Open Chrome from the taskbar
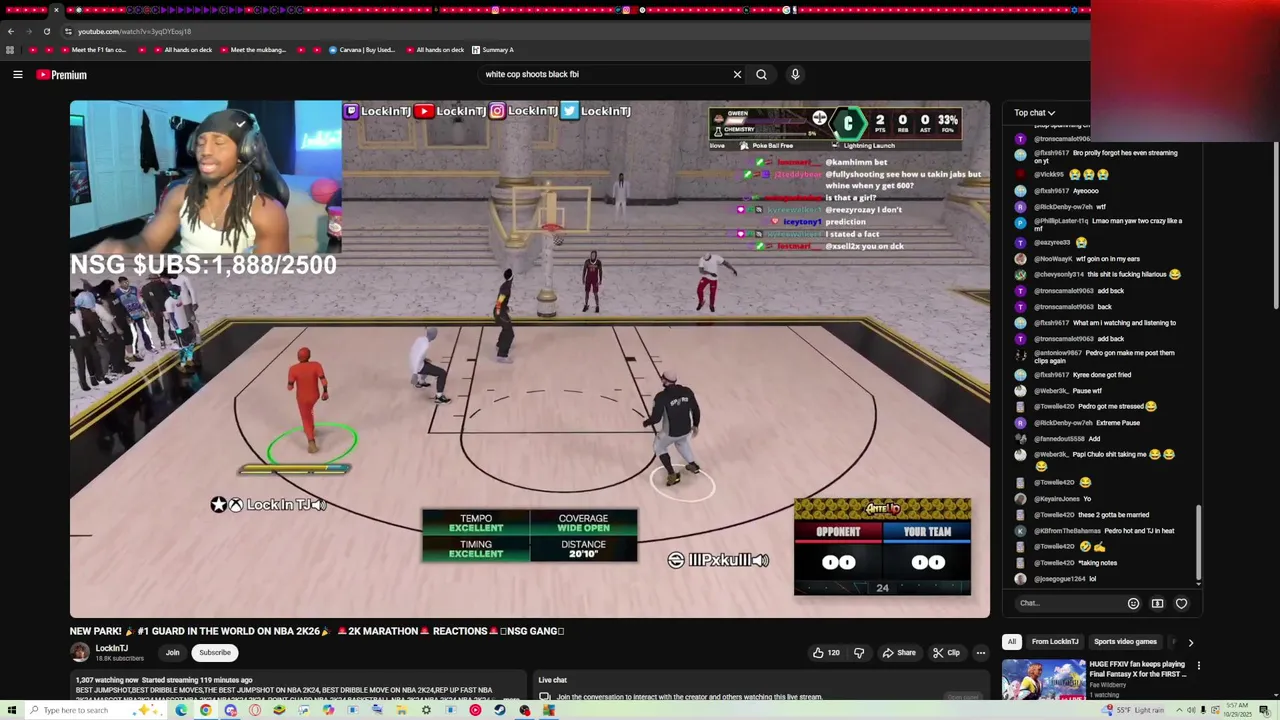Image resolution: width=1280 pixels, height=720 pixels. (x=205, y=710)
